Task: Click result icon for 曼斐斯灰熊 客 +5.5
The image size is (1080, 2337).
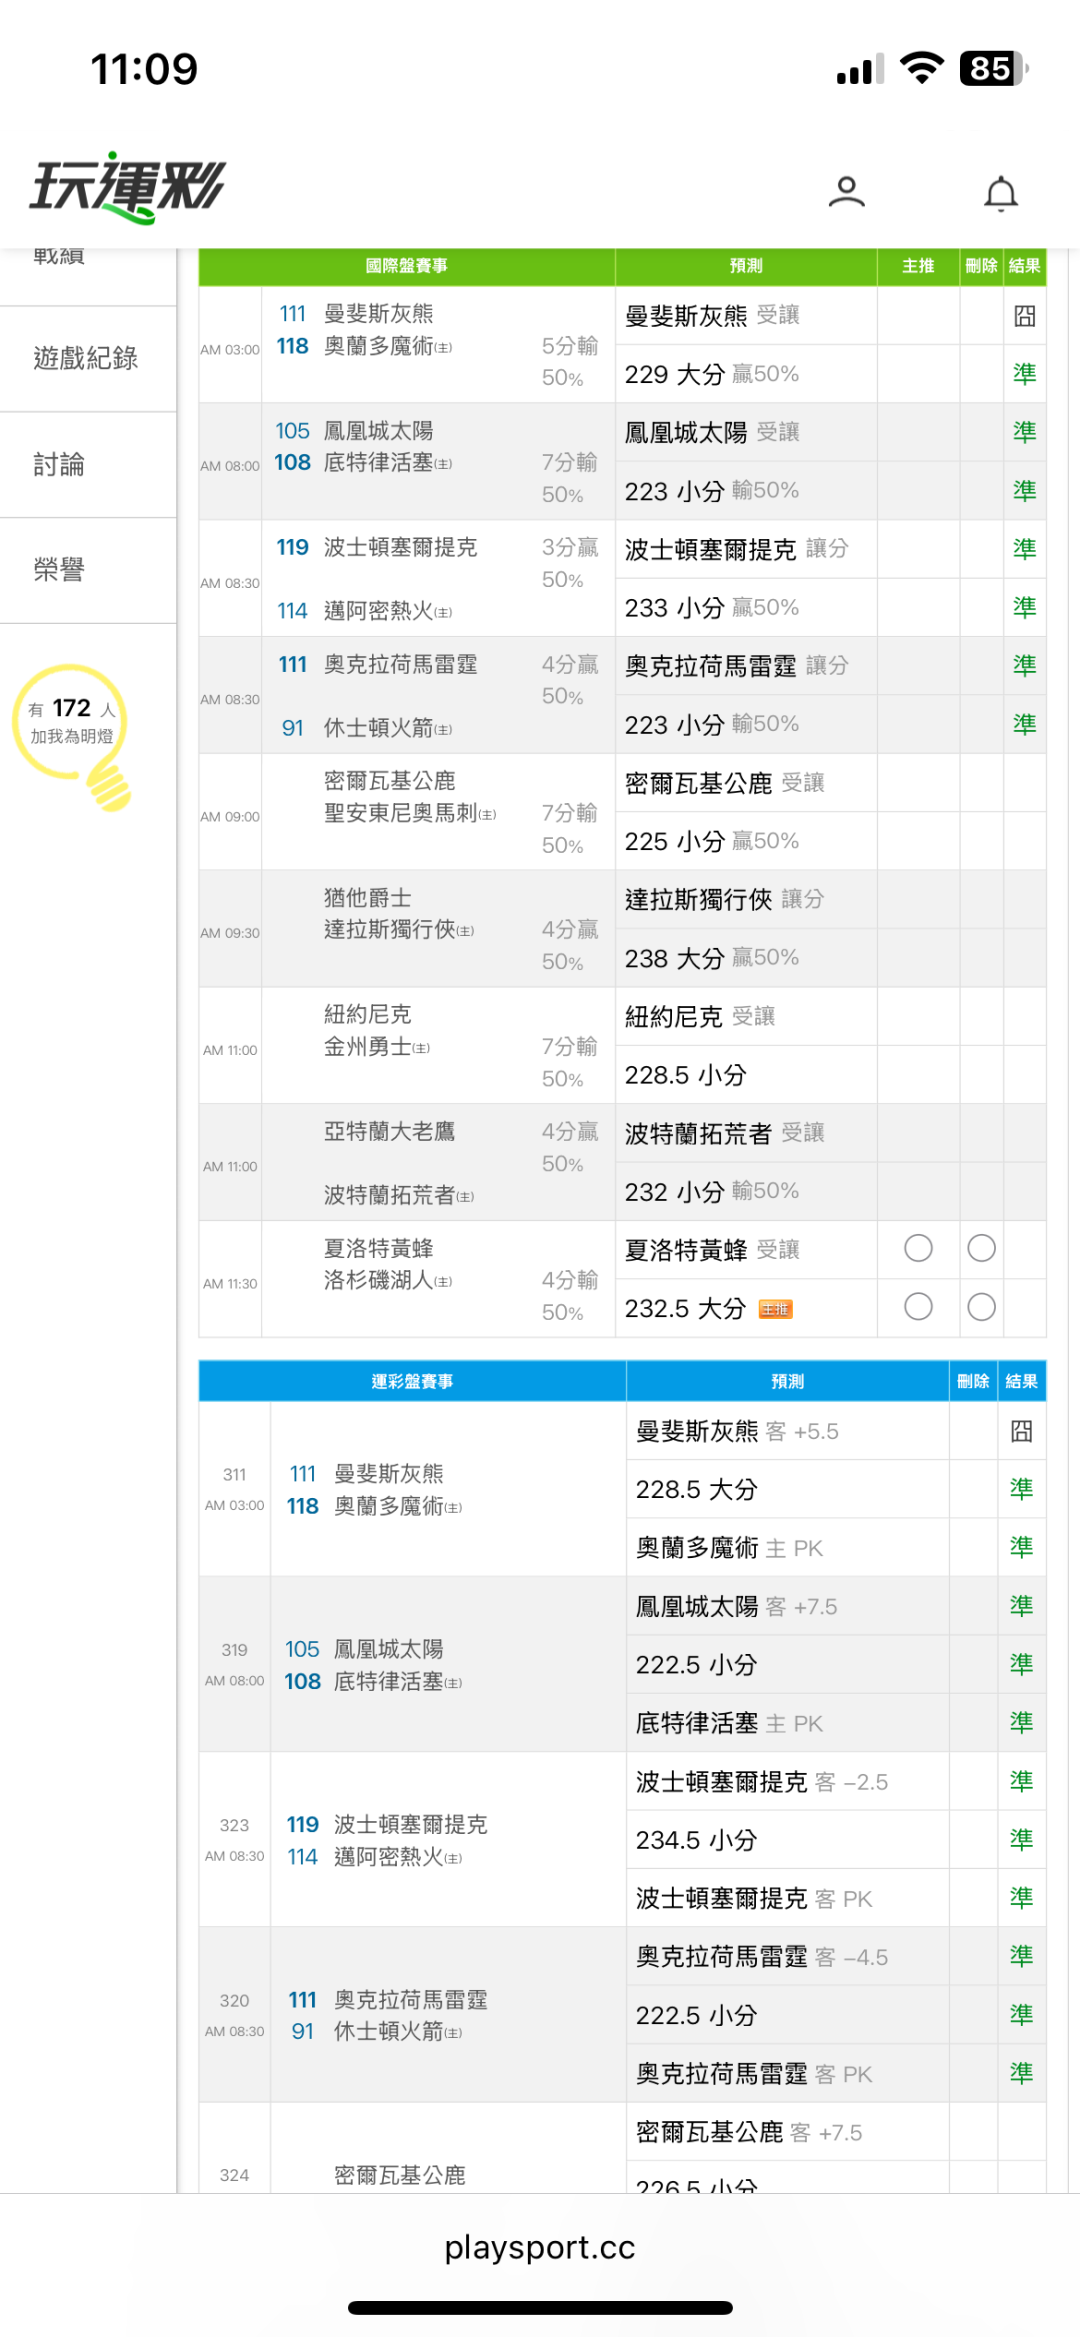Action: pos(1021,1431)
